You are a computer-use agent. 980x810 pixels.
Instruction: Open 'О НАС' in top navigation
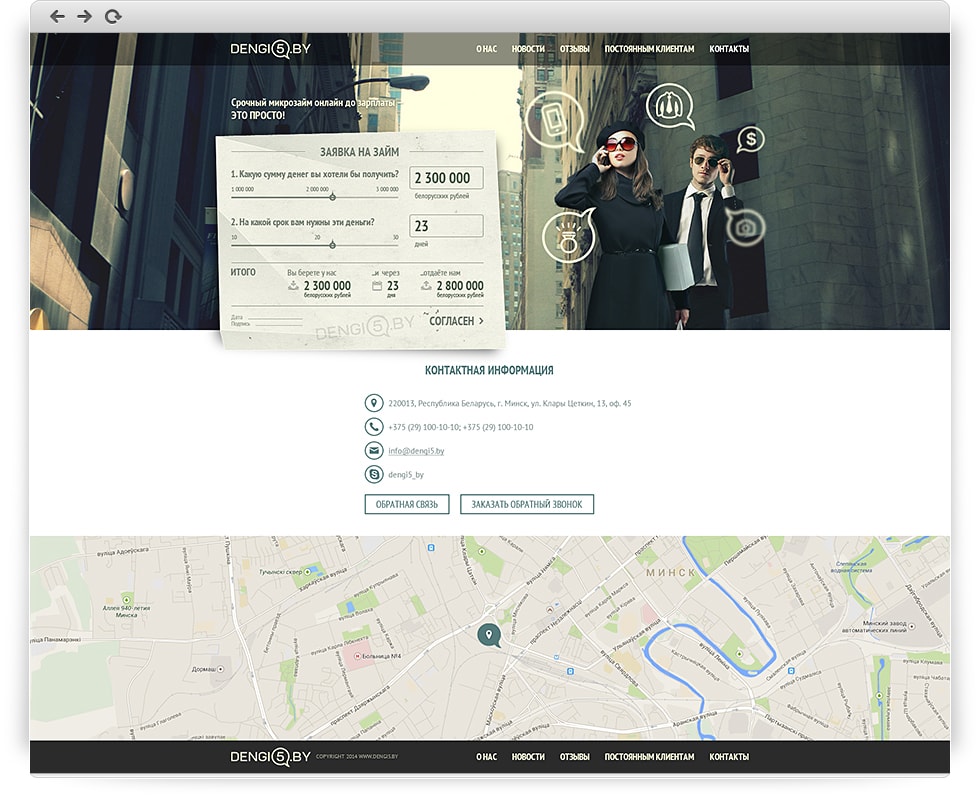[x=486, y=49]
